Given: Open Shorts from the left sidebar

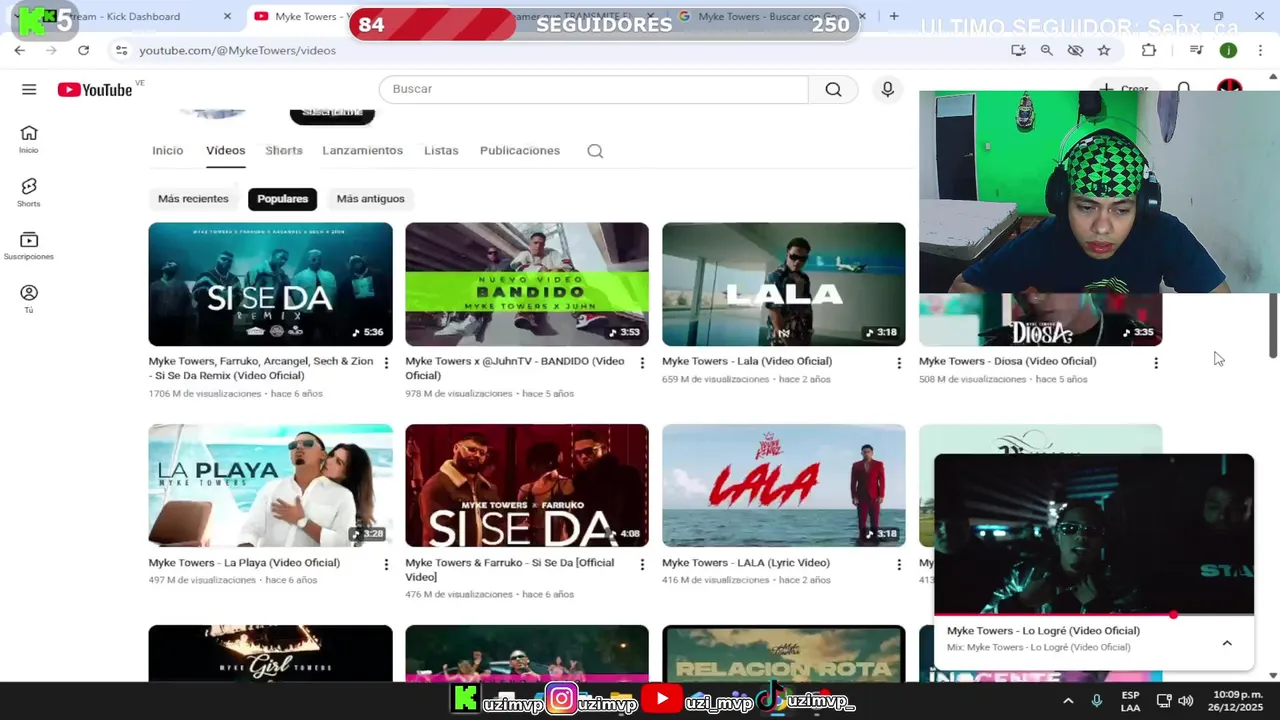Looking at the screenshot, I should (x=29, y=192).
